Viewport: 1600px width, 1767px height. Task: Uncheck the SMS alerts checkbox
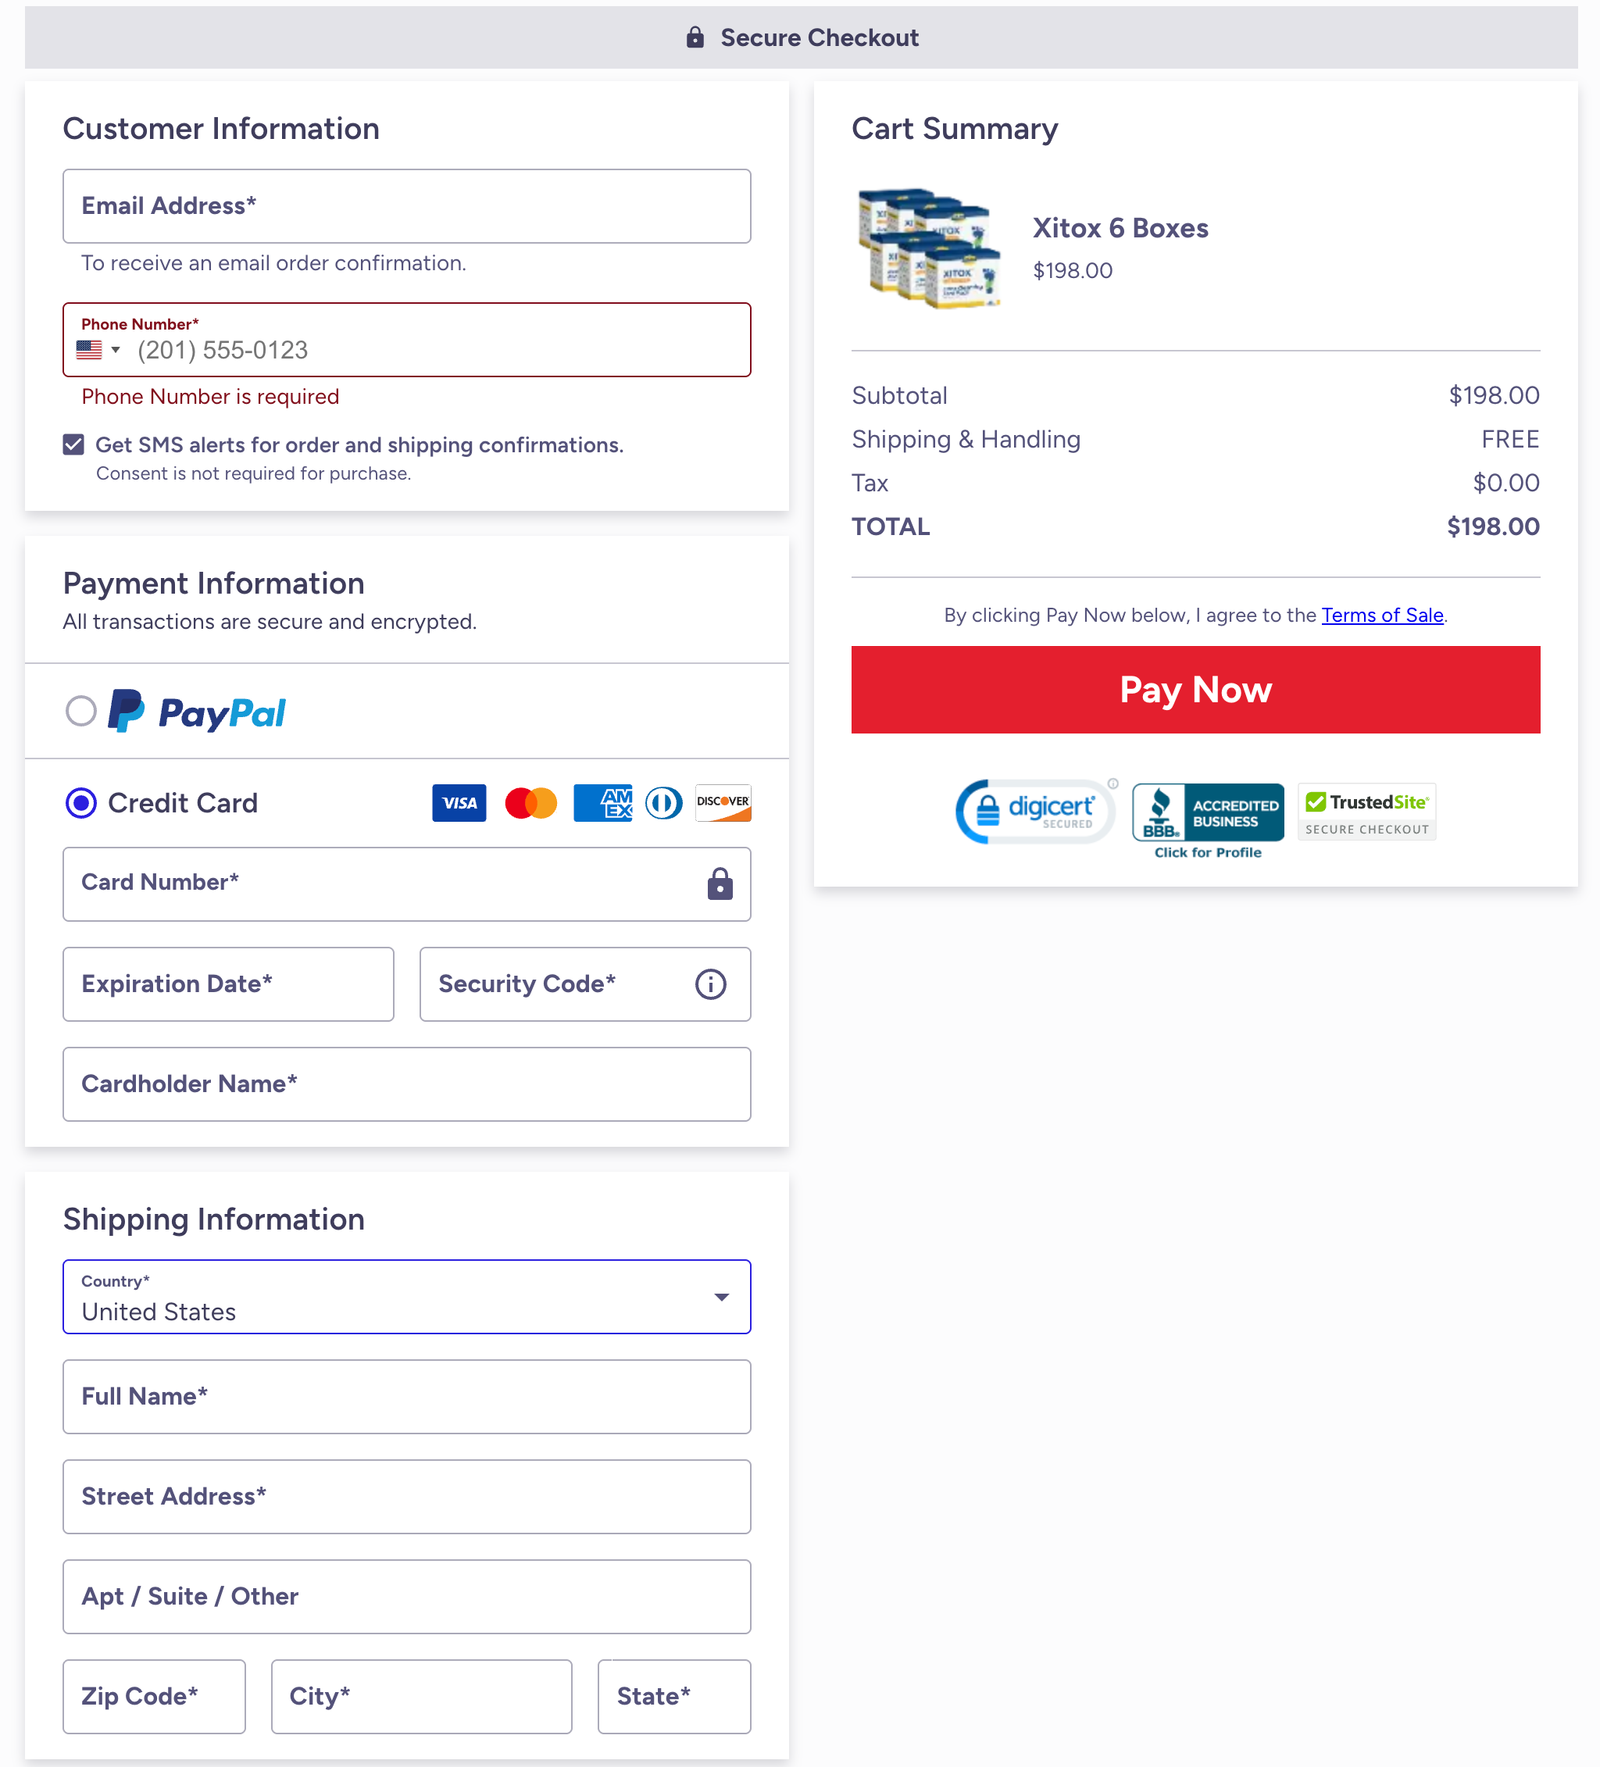(x=74, y=445)
